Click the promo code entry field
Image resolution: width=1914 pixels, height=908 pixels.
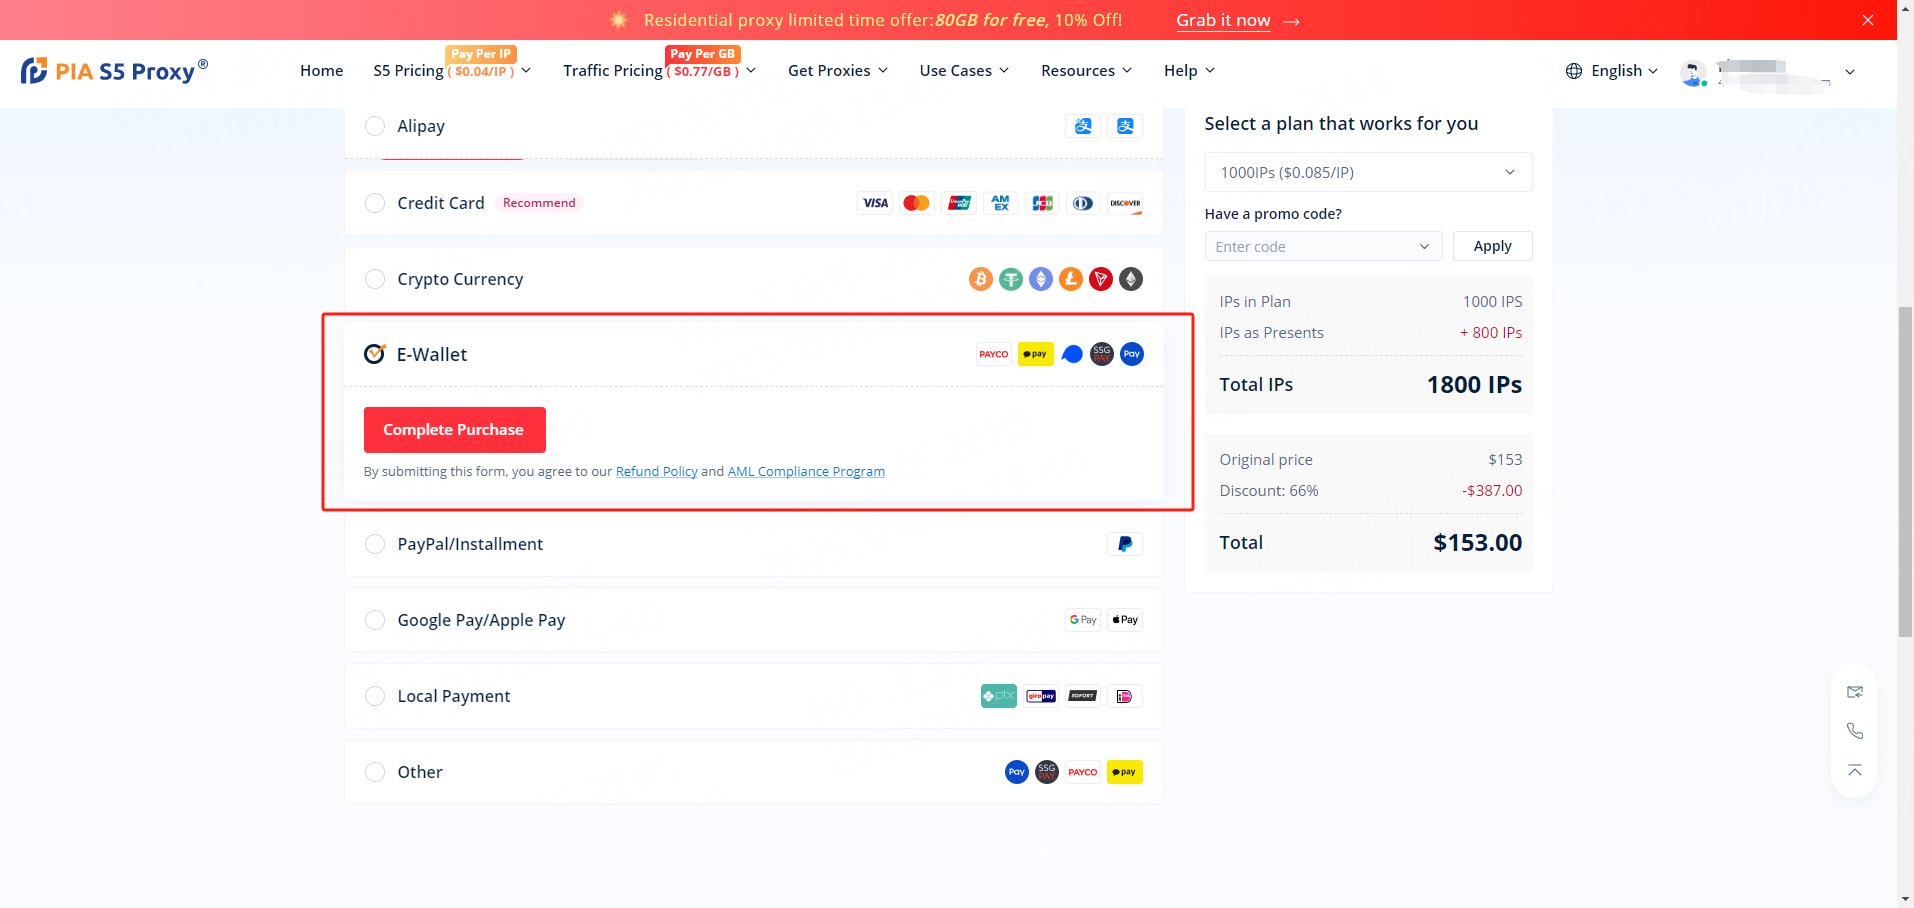1310,247
